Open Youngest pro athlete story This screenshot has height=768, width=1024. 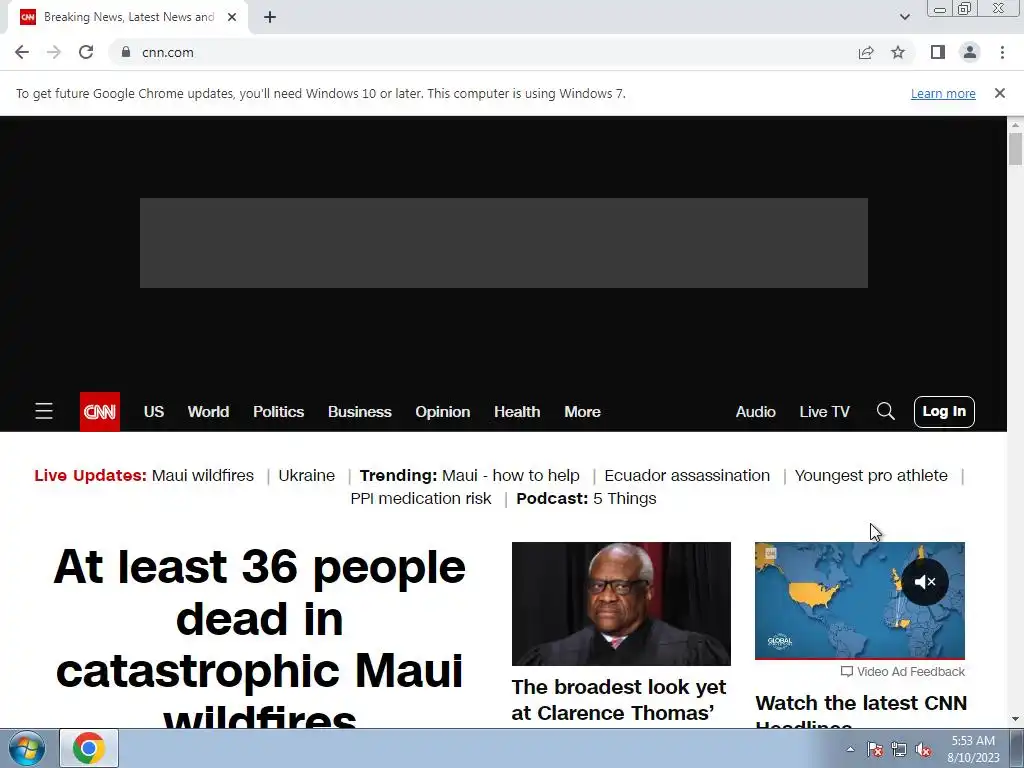coord(871,475)
